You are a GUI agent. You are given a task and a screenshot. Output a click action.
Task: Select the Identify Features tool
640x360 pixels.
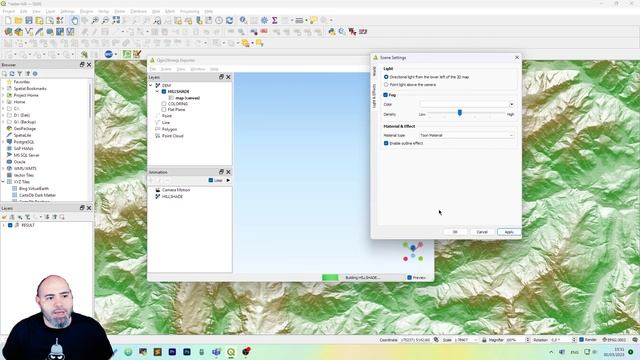pyautogui.click(x=244, y=20)
